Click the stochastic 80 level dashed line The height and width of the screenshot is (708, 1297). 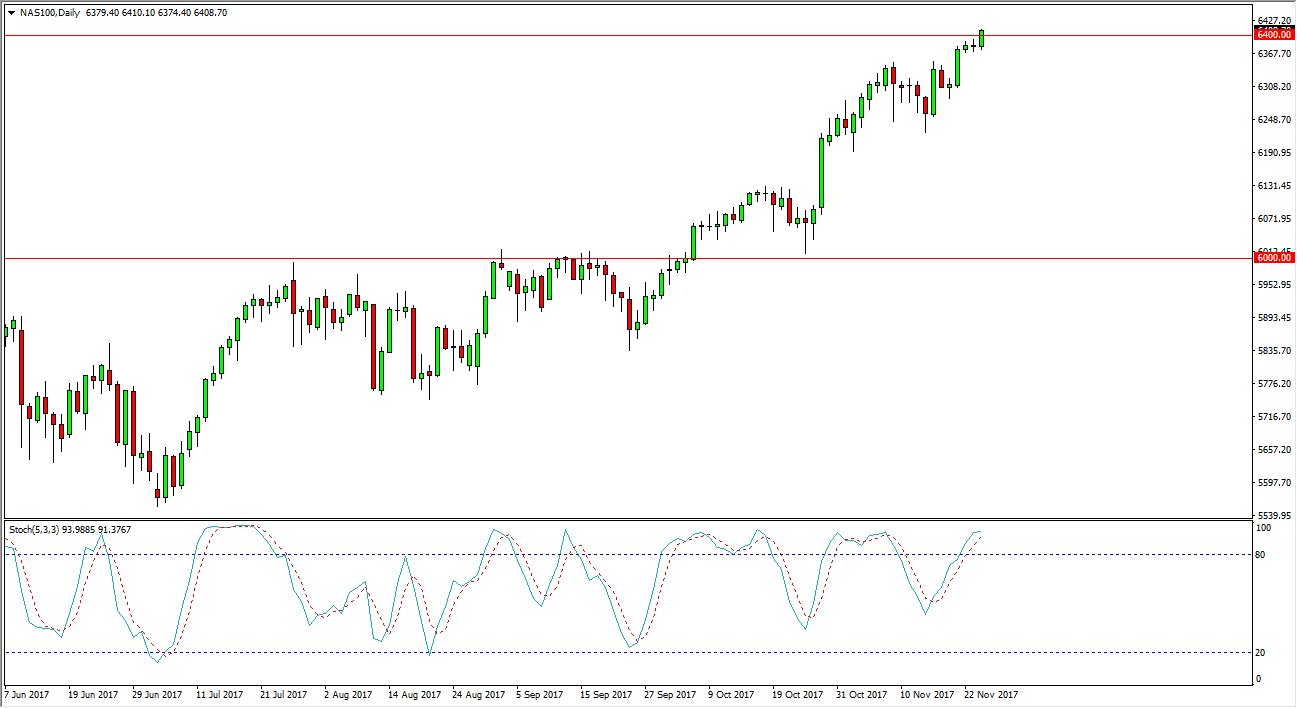pos(600,556)
